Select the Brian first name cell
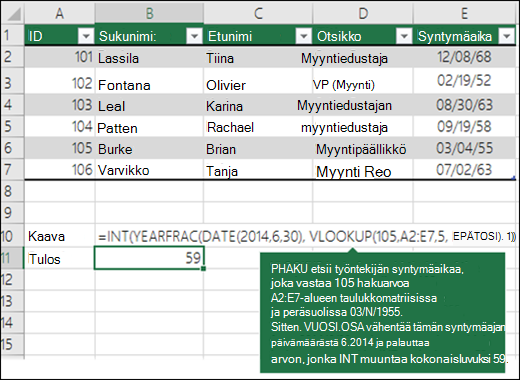The image size is (520, 380). coord(258,148)
